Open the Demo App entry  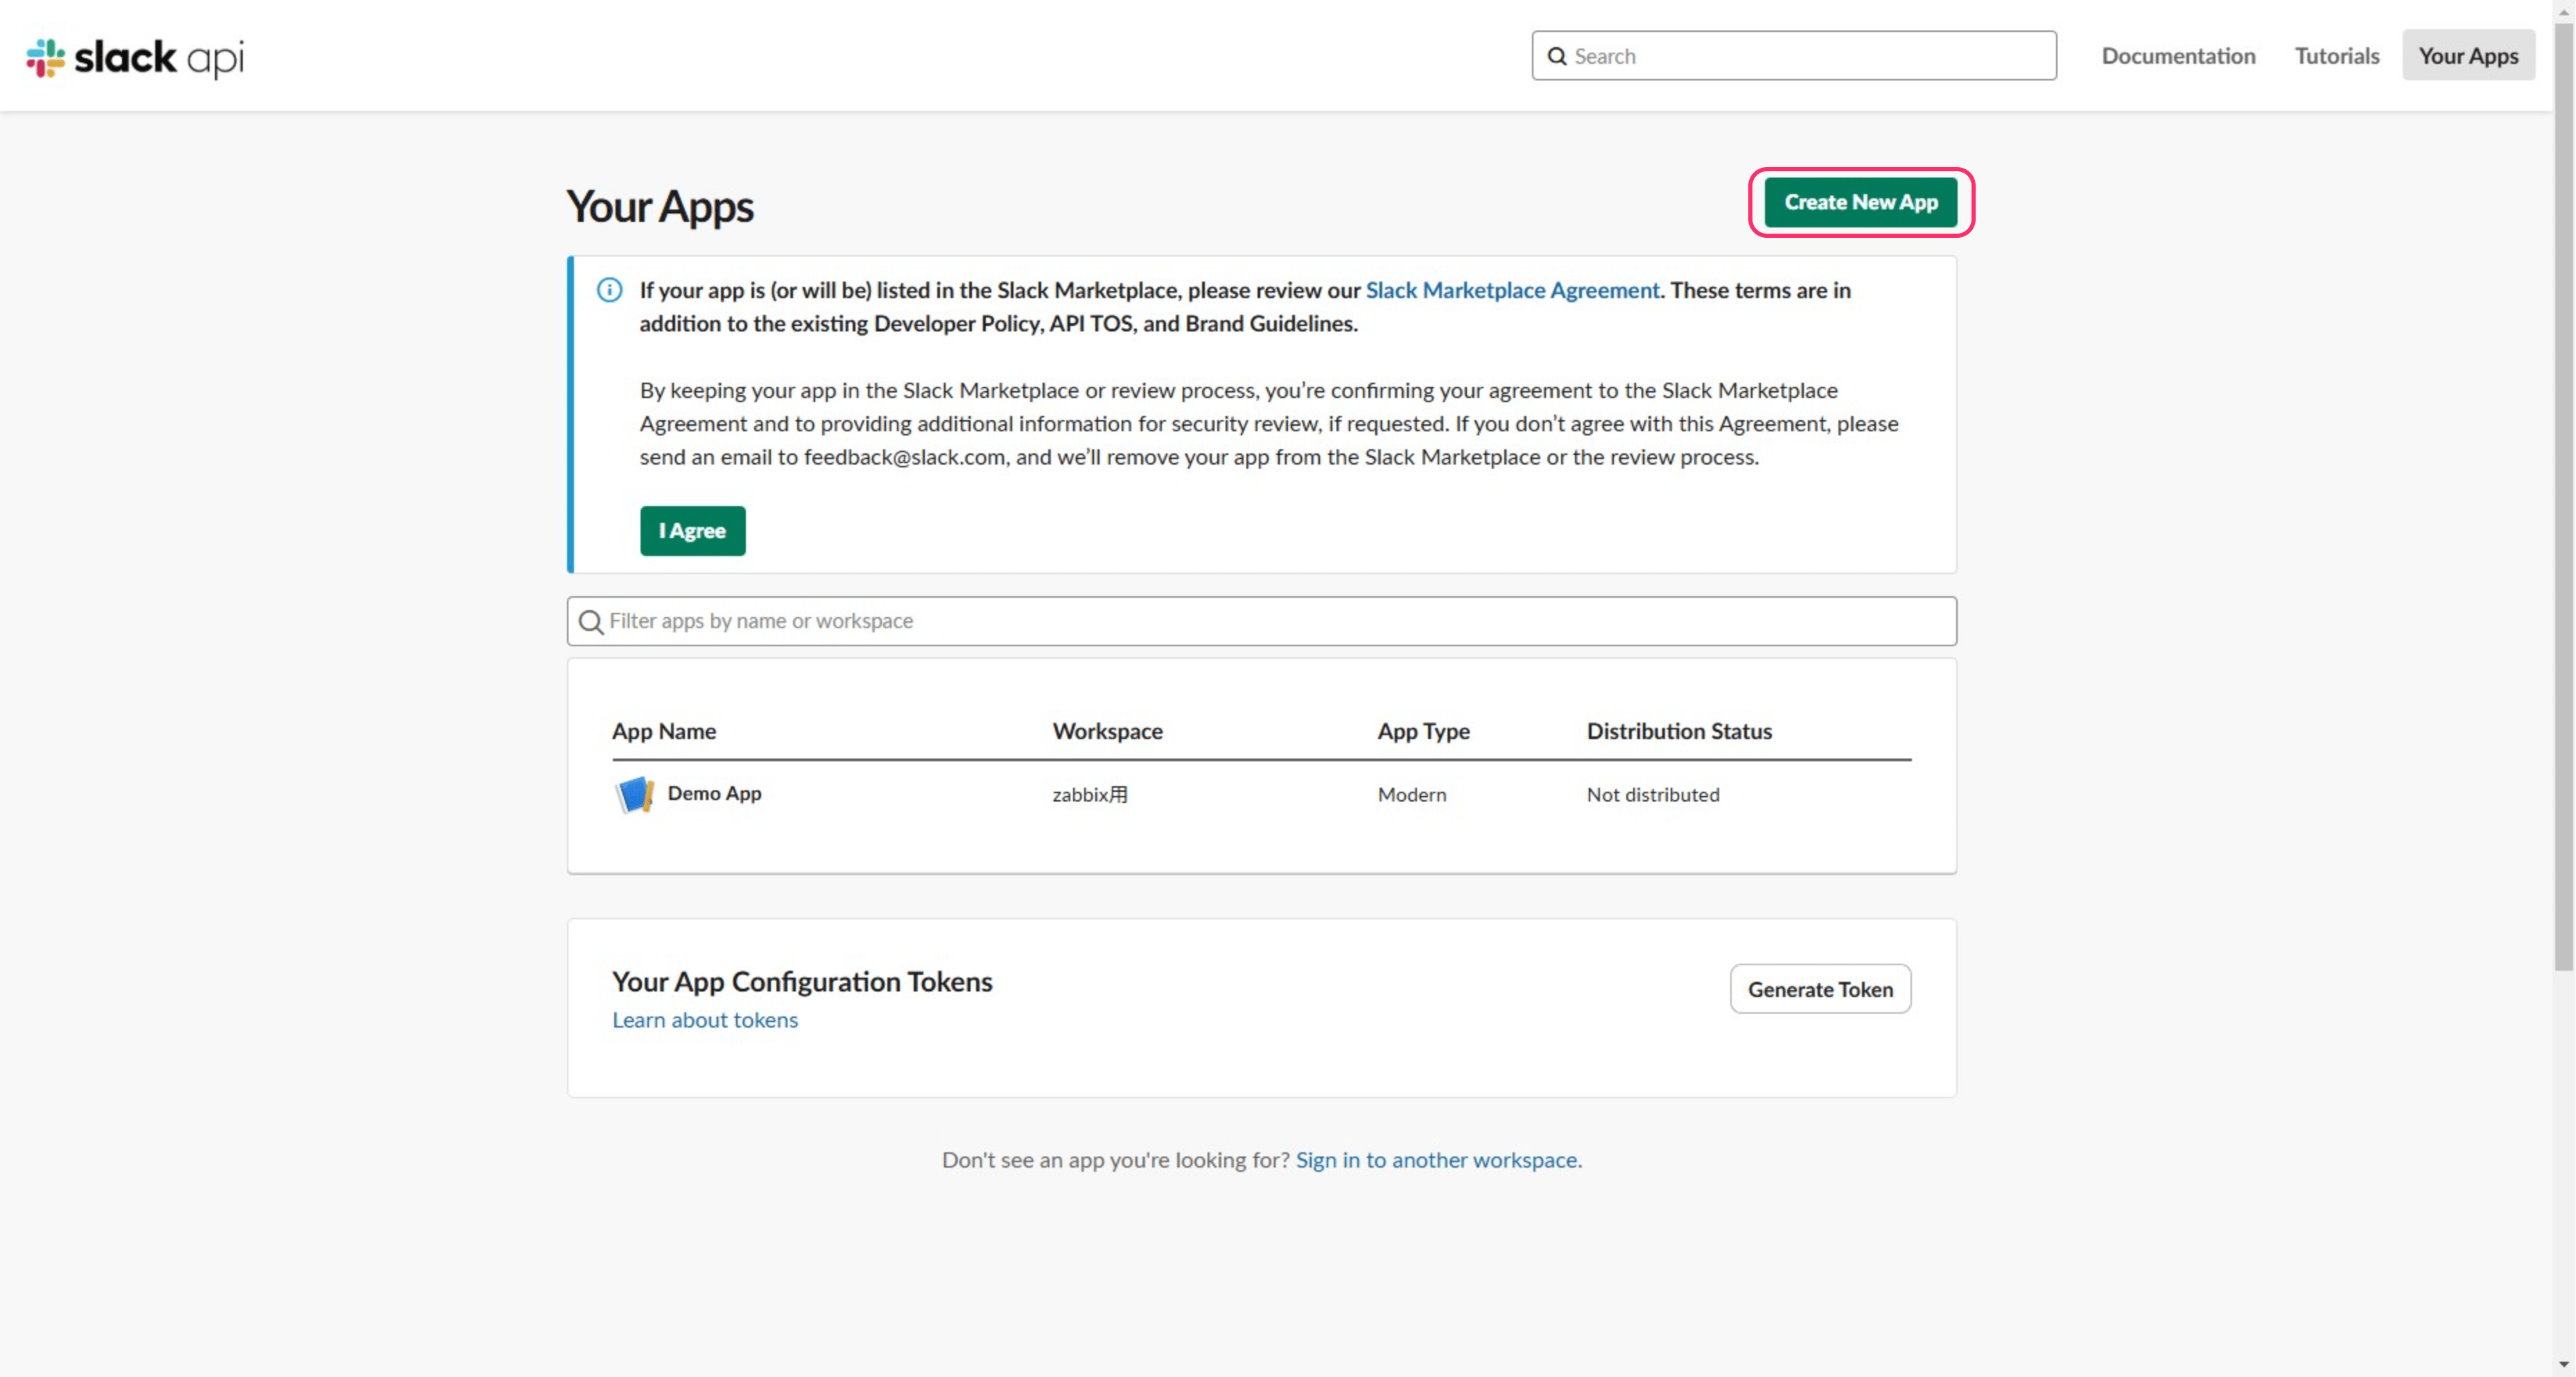[x=714, y=793]
